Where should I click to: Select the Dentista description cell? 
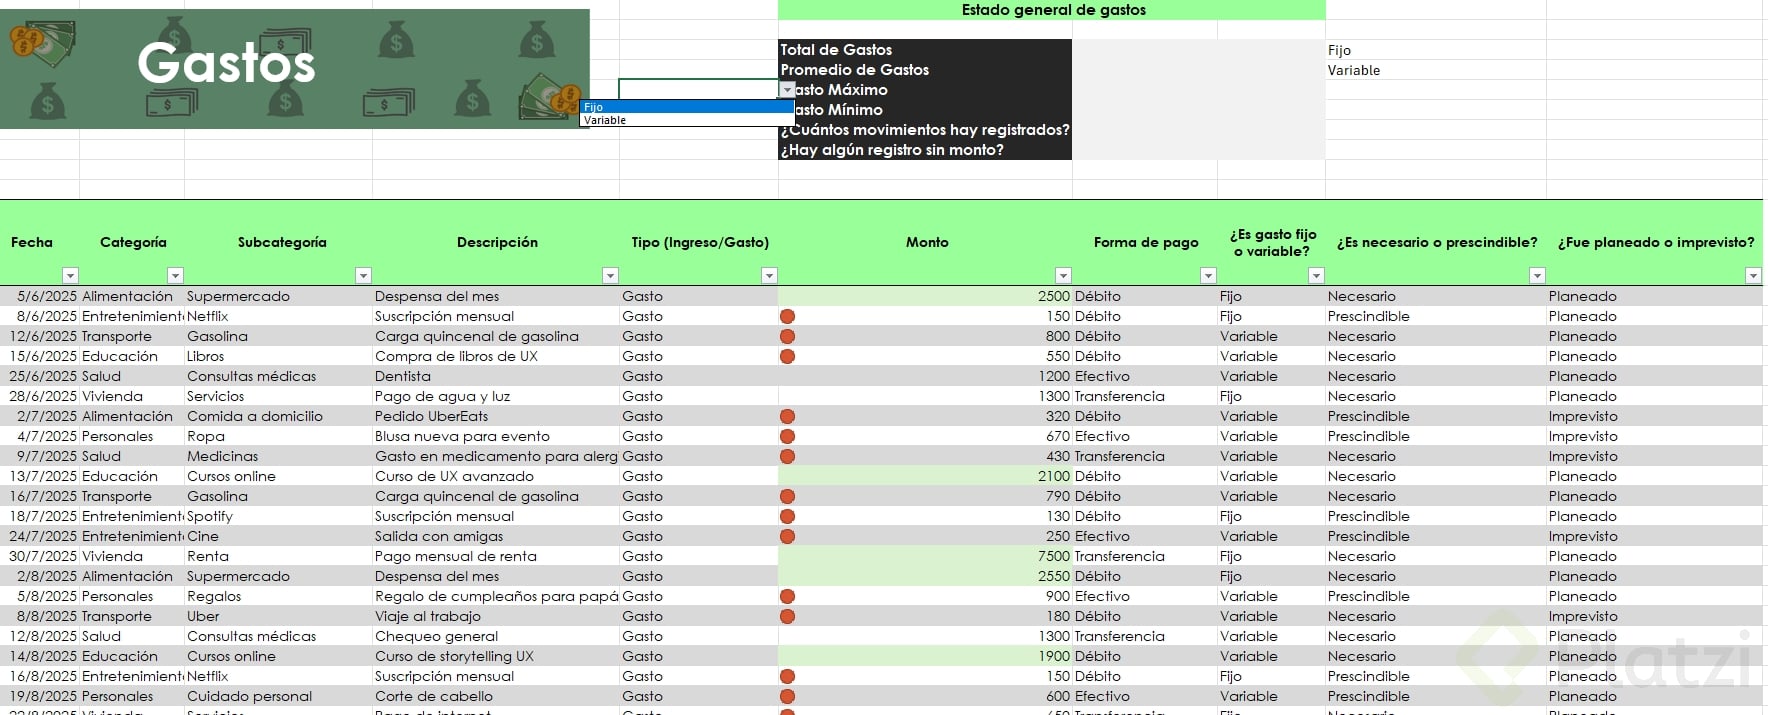click(496, 376)
